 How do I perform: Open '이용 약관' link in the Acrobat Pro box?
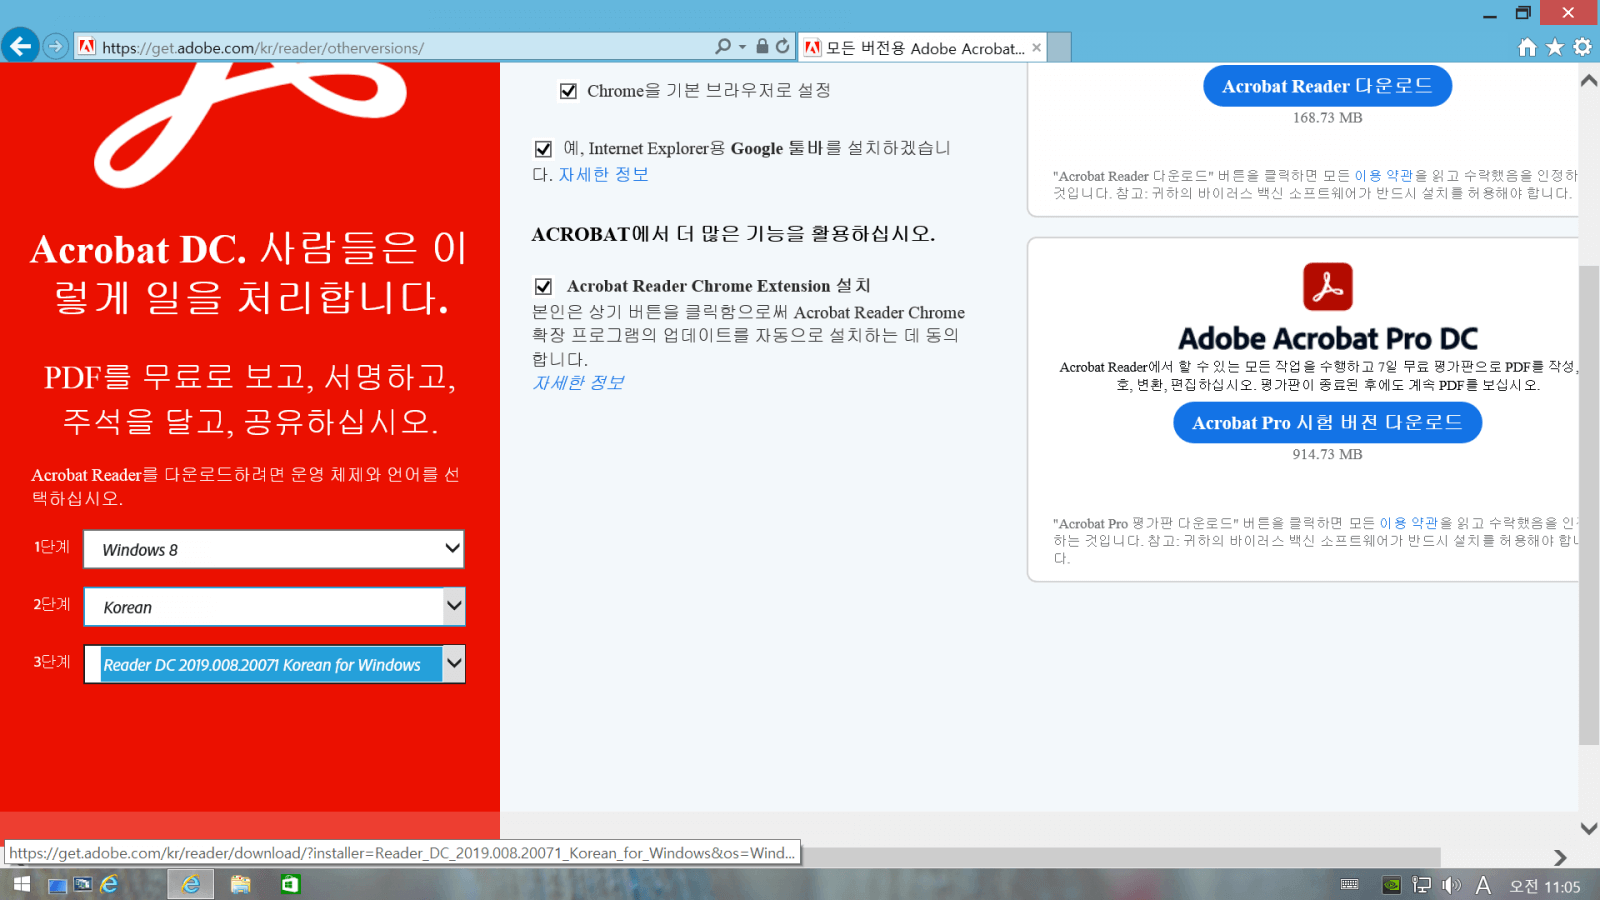click(1409, 523)
